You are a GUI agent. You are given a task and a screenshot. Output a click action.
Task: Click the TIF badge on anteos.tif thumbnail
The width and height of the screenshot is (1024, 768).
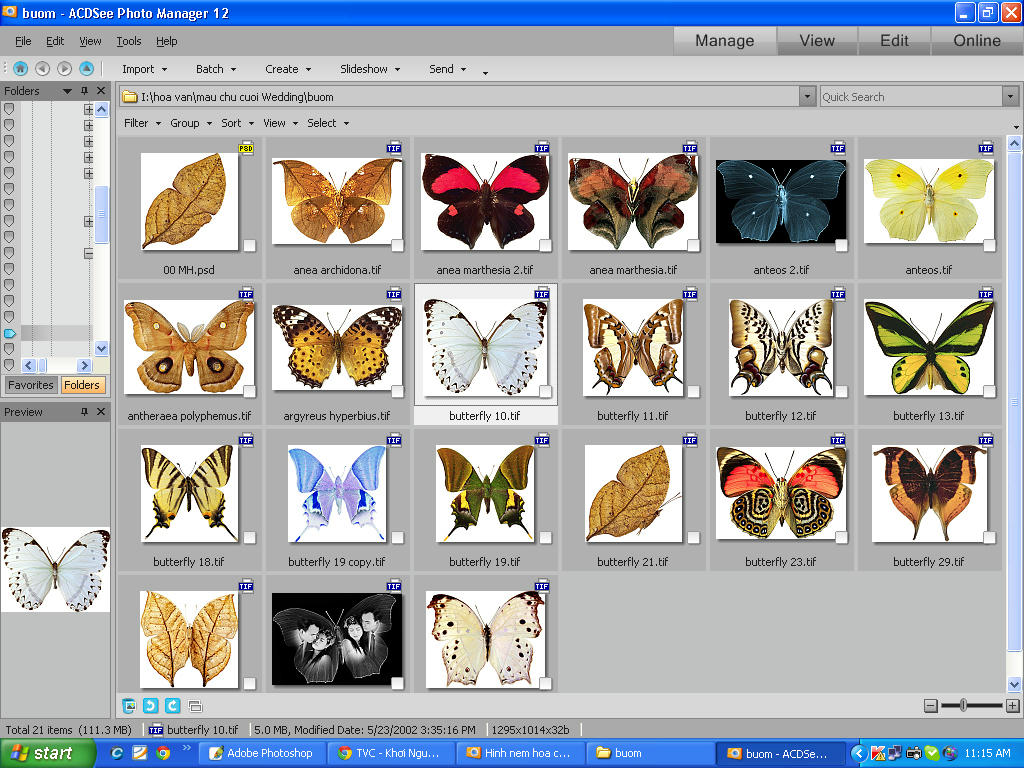coord(985,148)
